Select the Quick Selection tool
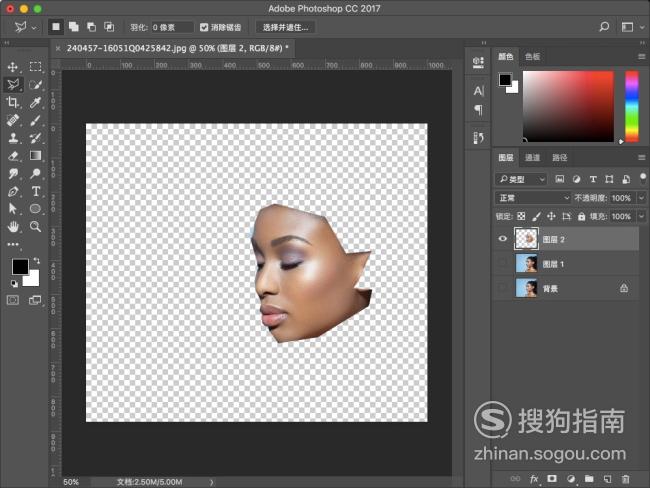The height and width of the screenshot is (488, 650). (x=35, y=85)
